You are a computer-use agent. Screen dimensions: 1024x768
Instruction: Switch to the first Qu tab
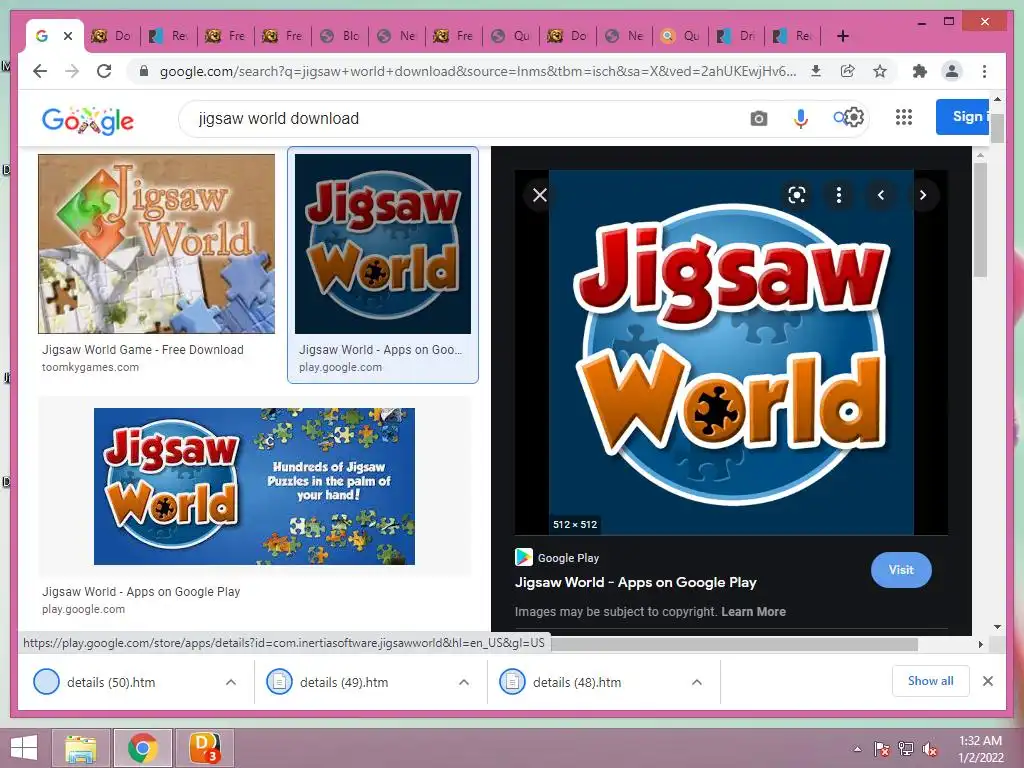pyautogui.click(x=511, y=36)
